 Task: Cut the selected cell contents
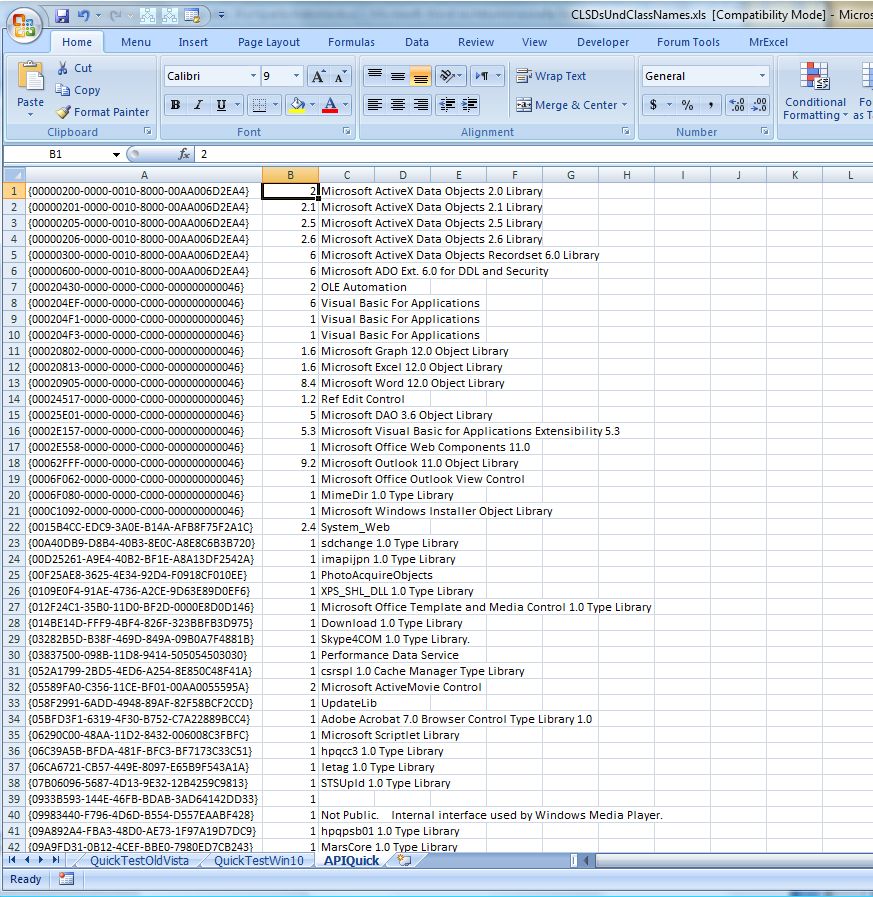74,68
